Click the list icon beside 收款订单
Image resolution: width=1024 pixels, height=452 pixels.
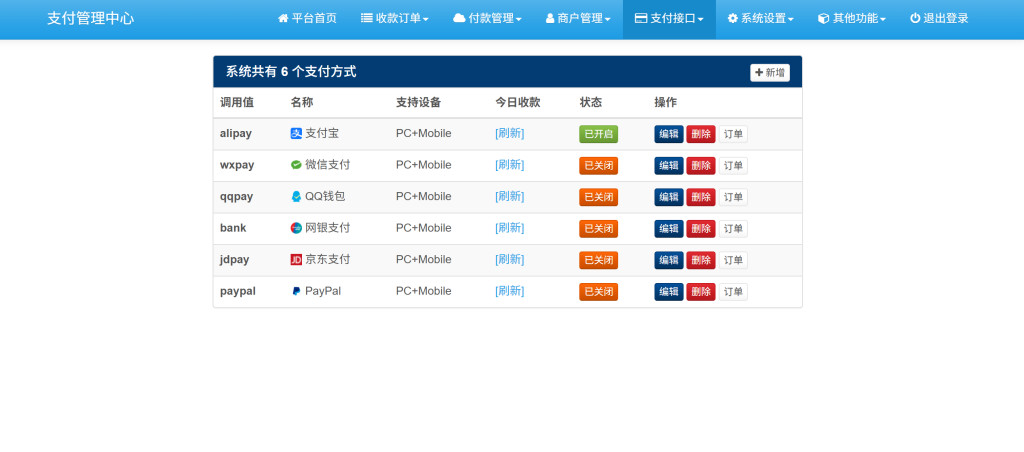(x=366, y=18)
